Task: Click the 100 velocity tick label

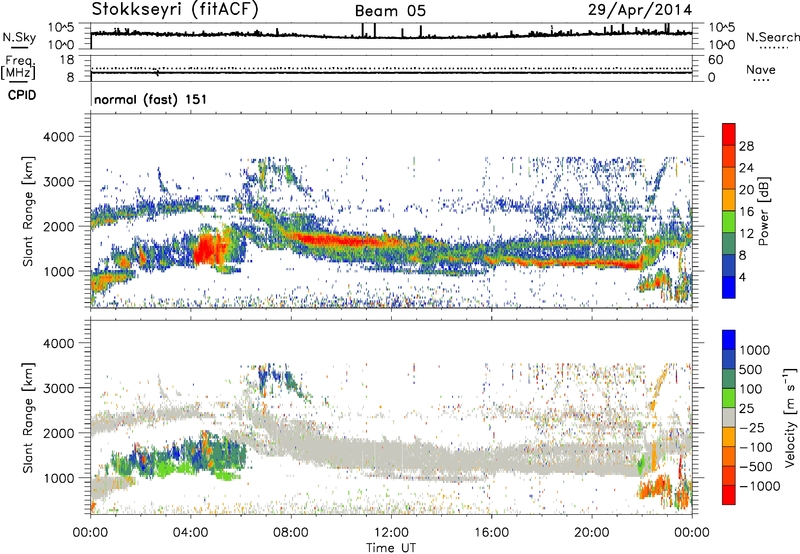Action: 751,389
